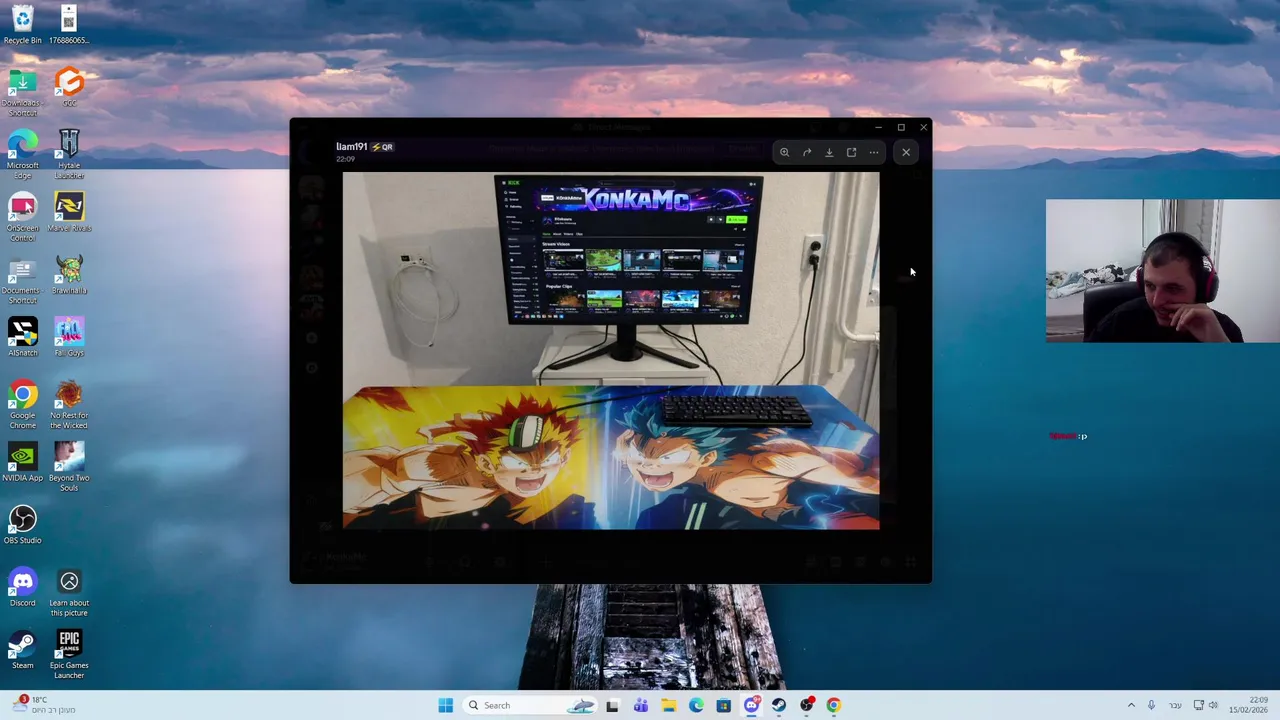Viewport: 1280px width, 720px height.
Task: Open the QR code image file on desktop
Action: click(x=69, y=25)
